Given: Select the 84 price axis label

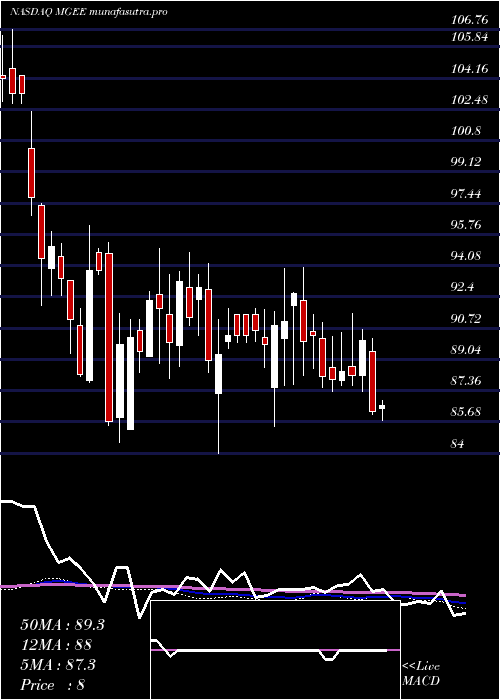Looking at the screenshot, I should 458,444.
